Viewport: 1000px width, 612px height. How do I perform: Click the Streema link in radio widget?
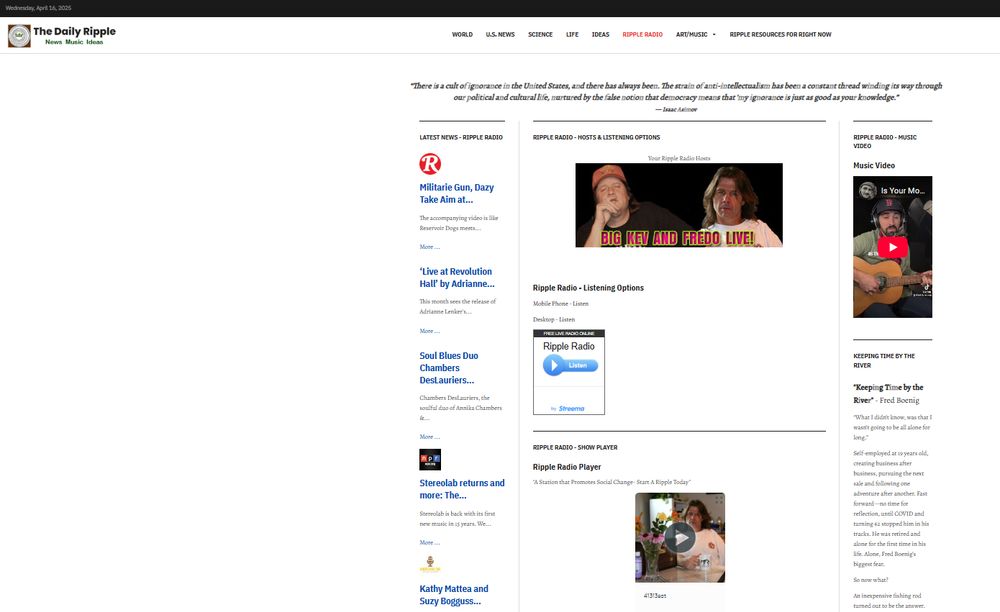tap(571, 409)
